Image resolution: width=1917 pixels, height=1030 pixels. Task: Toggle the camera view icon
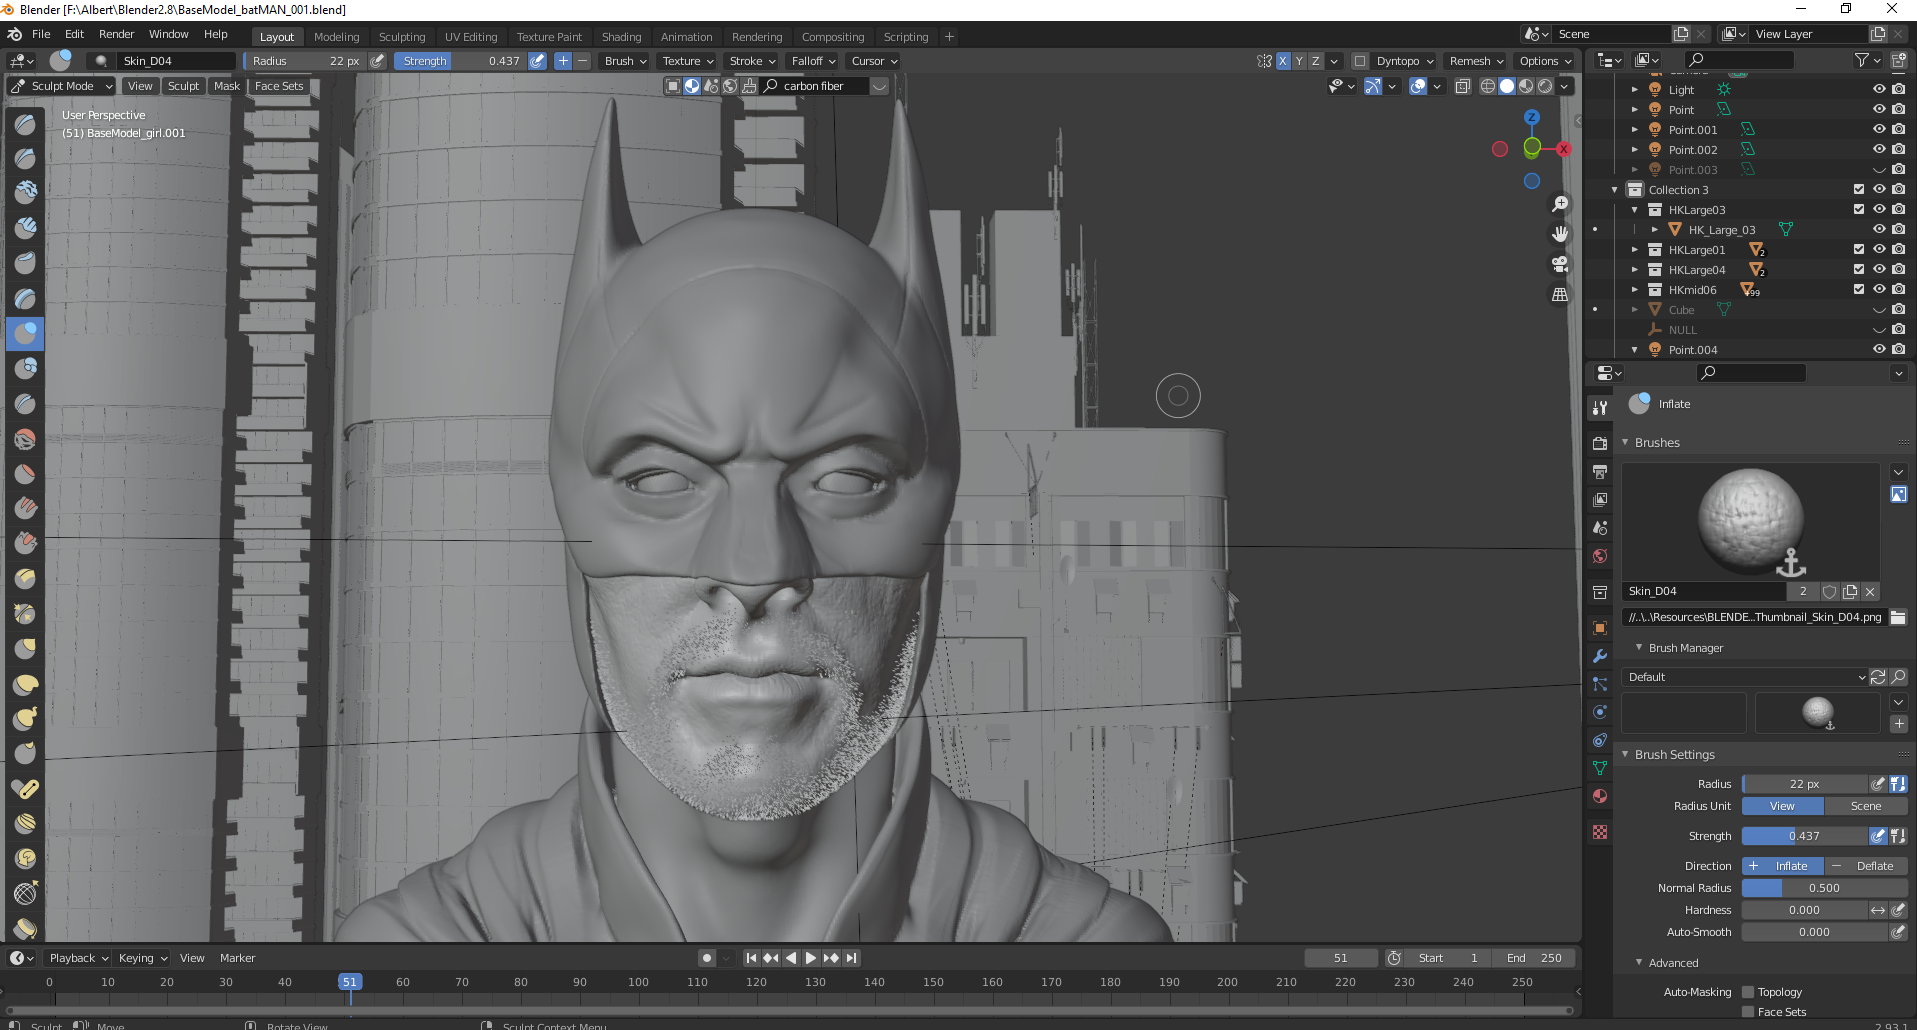1559,264
